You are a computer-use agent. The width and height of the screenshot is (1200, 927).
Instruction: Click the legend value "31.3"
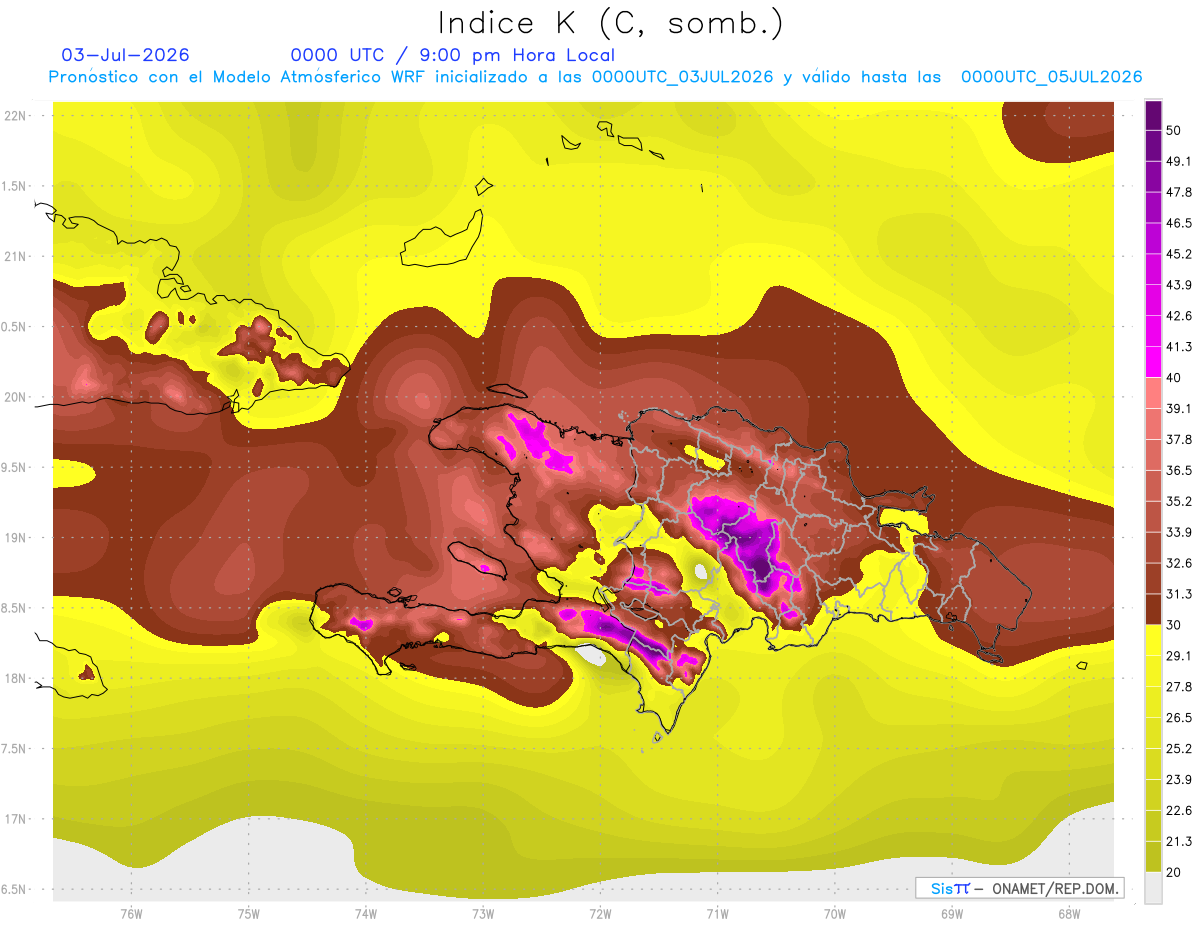1179,594
